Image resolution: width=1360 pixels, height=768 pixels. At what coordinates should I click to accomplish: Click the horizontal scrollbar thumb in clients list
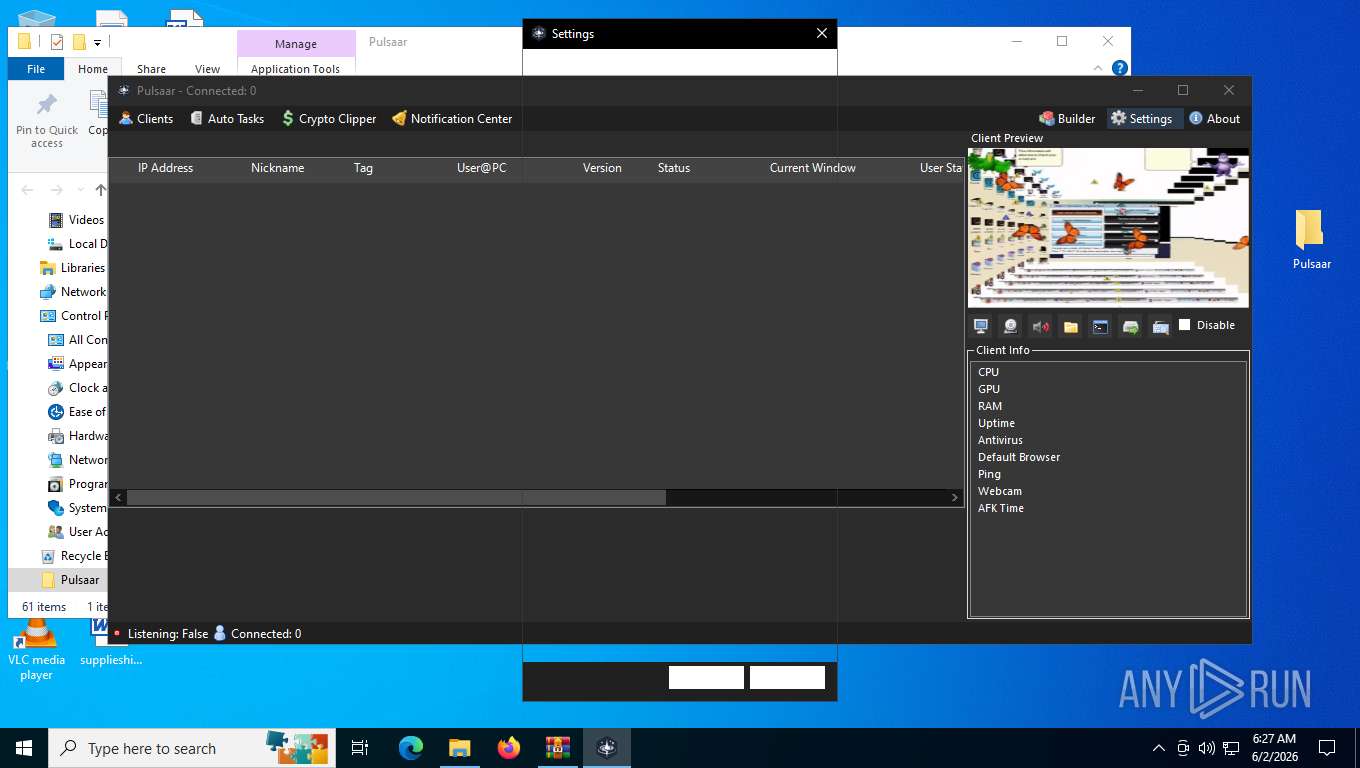pos(396,497)
